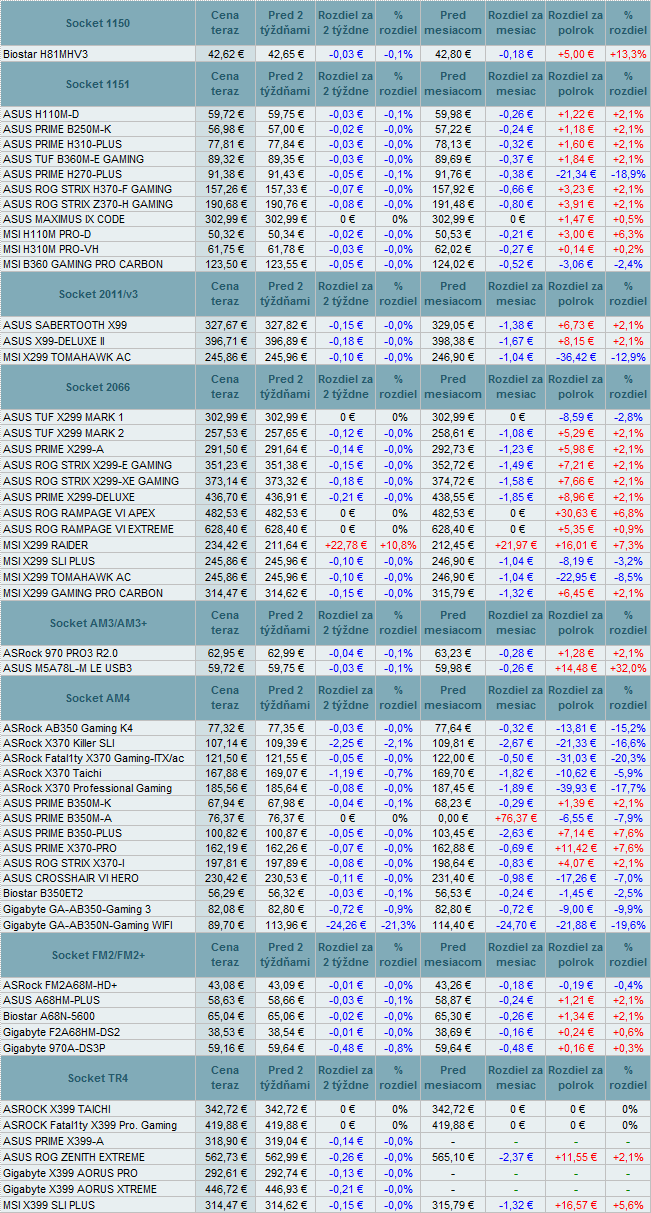Click the Socket 1150 section header

tap(98, 23)
